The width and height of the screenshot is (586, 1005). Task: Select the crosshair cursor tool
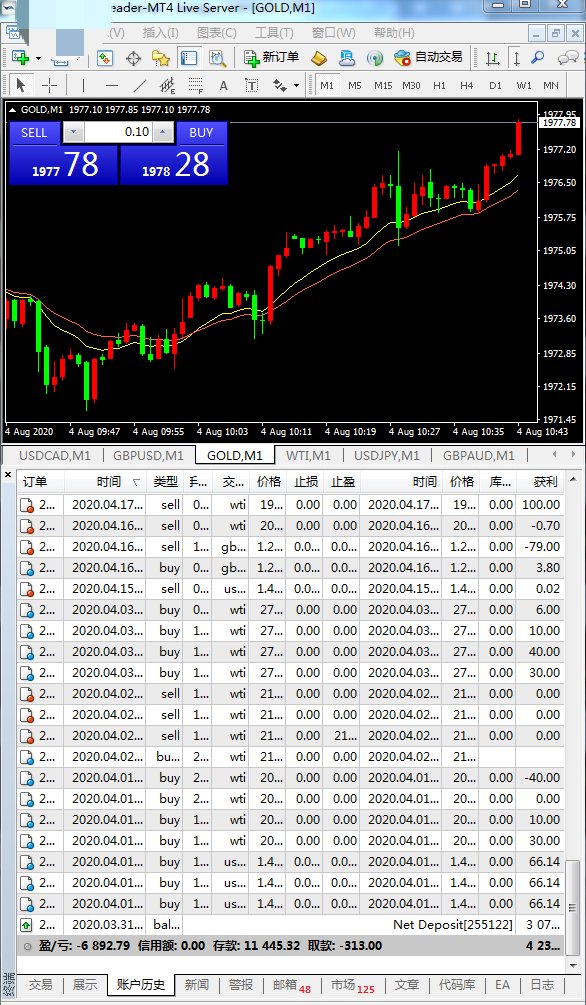click(49, 85)
